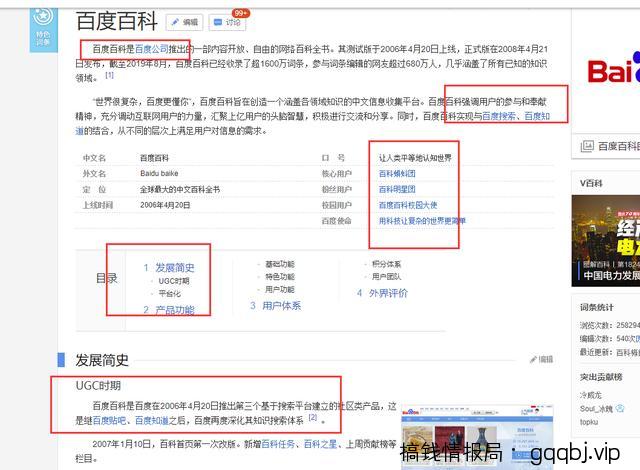Jump to 积分体系 contents entry
This screenshot has height=470, width=640.
click(386, 264)
